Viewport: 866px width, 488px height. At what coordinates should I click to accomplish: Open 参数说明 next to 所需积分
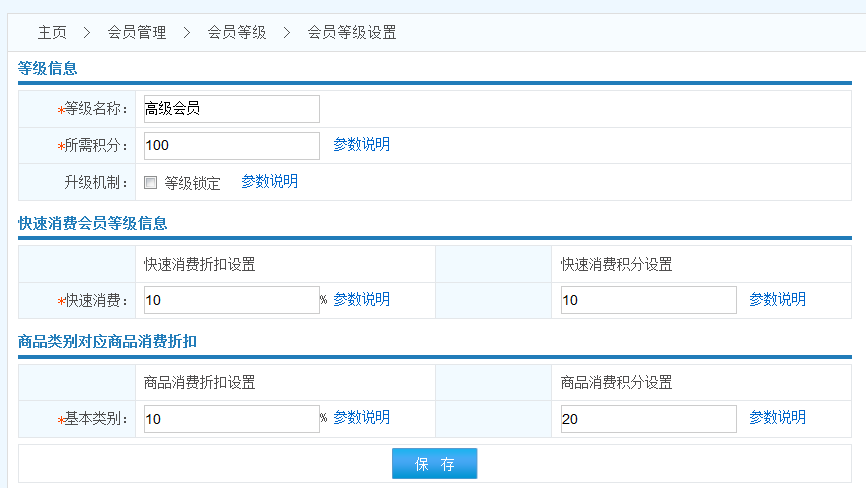click(x=361, y=145)
